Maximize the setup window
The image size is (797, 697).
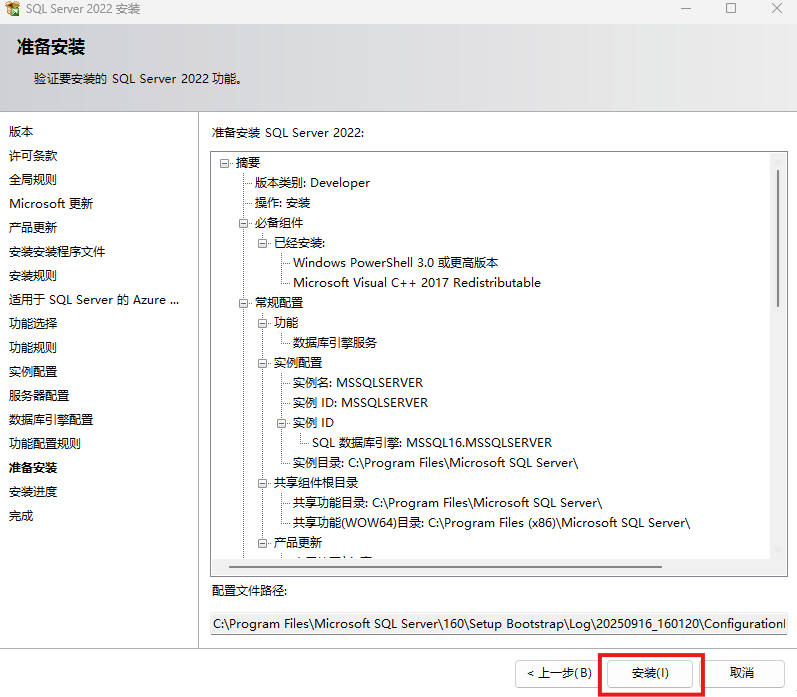(x=731, y=9)
